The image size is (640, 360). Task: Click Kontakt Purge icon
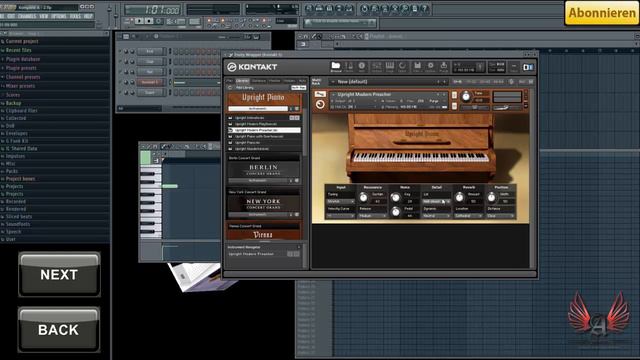pyautogui.click(x=443, y=67)
